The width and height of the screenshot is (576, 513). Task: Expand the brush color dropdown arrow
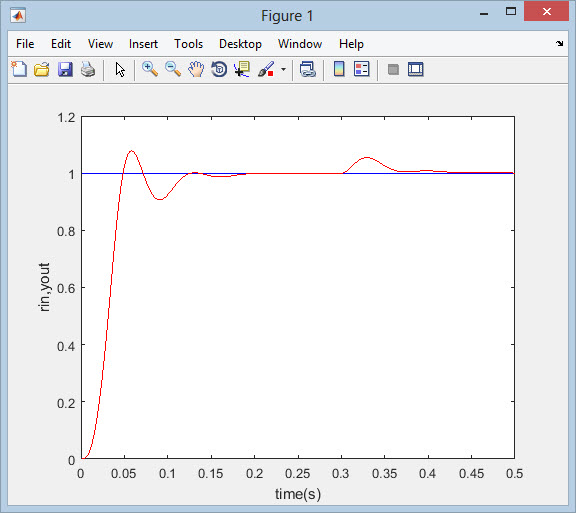(283, 69)
